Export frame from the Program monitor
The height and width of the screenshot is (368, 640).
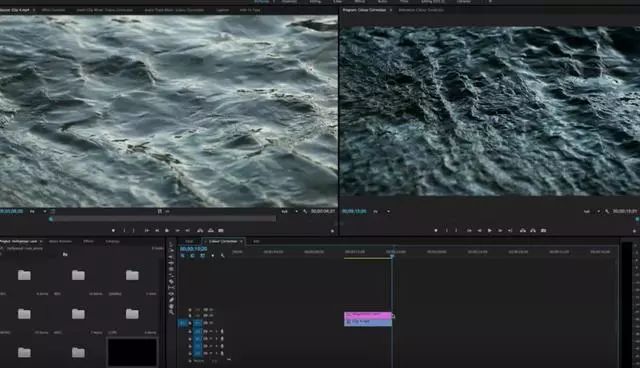544,231
